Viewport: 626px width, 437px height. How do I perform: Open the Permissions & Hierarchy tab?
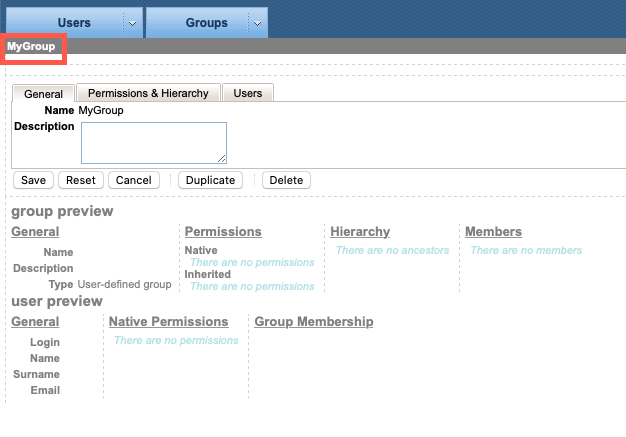[x=148, y=93]
